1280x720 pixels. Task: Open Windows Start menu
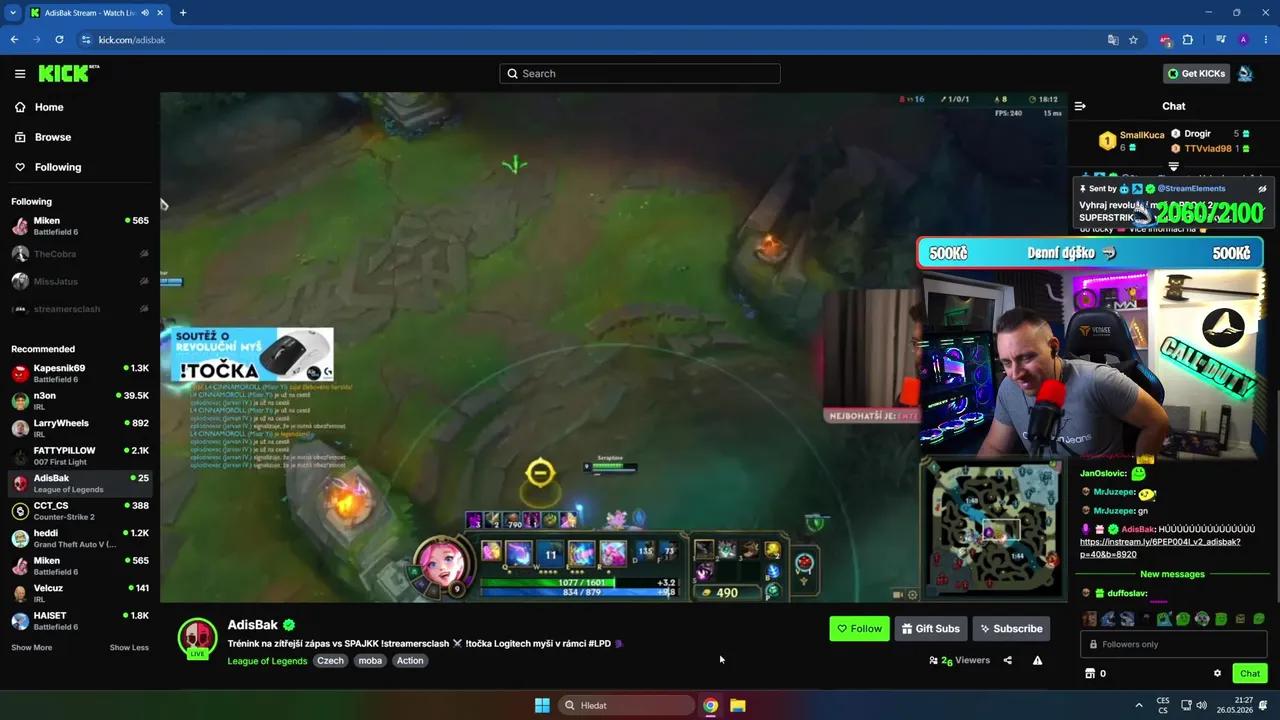tap(542, 705)
